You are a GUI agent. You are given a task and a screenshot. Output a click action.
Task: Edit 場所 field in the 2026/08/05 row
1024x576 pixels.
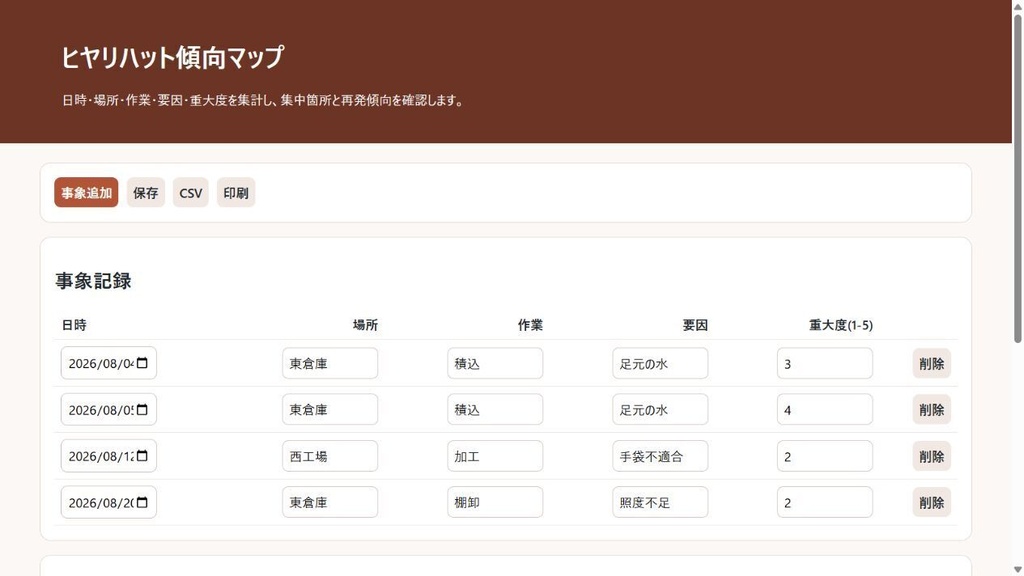(x=330, y=409)
